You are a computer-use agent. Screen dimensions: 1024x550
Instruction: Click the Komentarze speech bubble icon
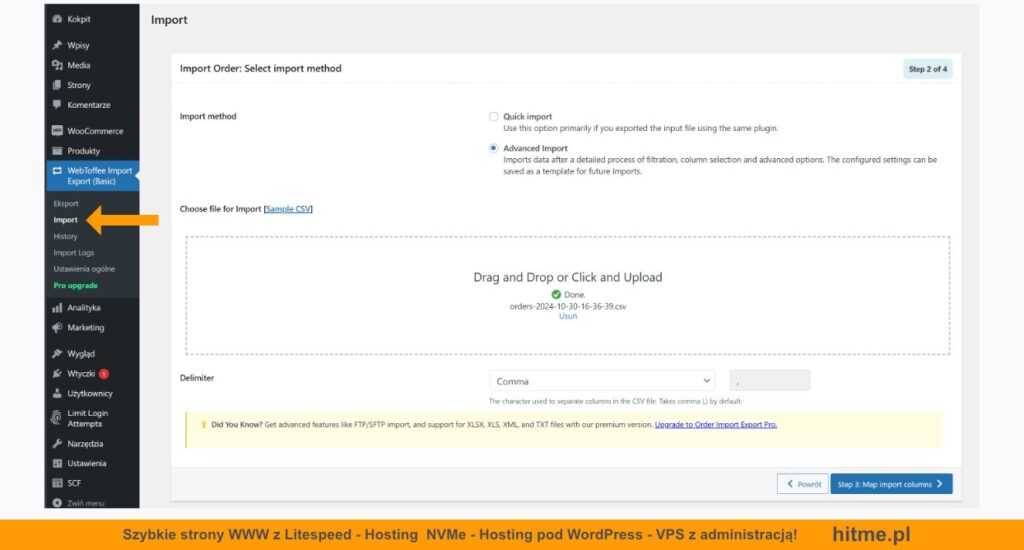point(57,105)
